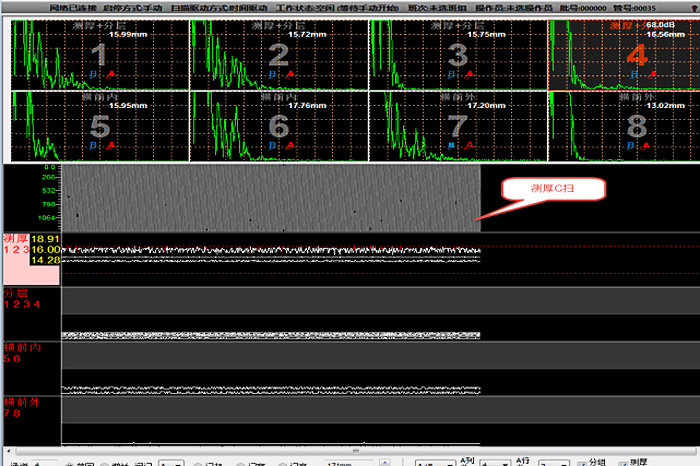Click the red A gate marker in channel 3

(x=468, y=74)
